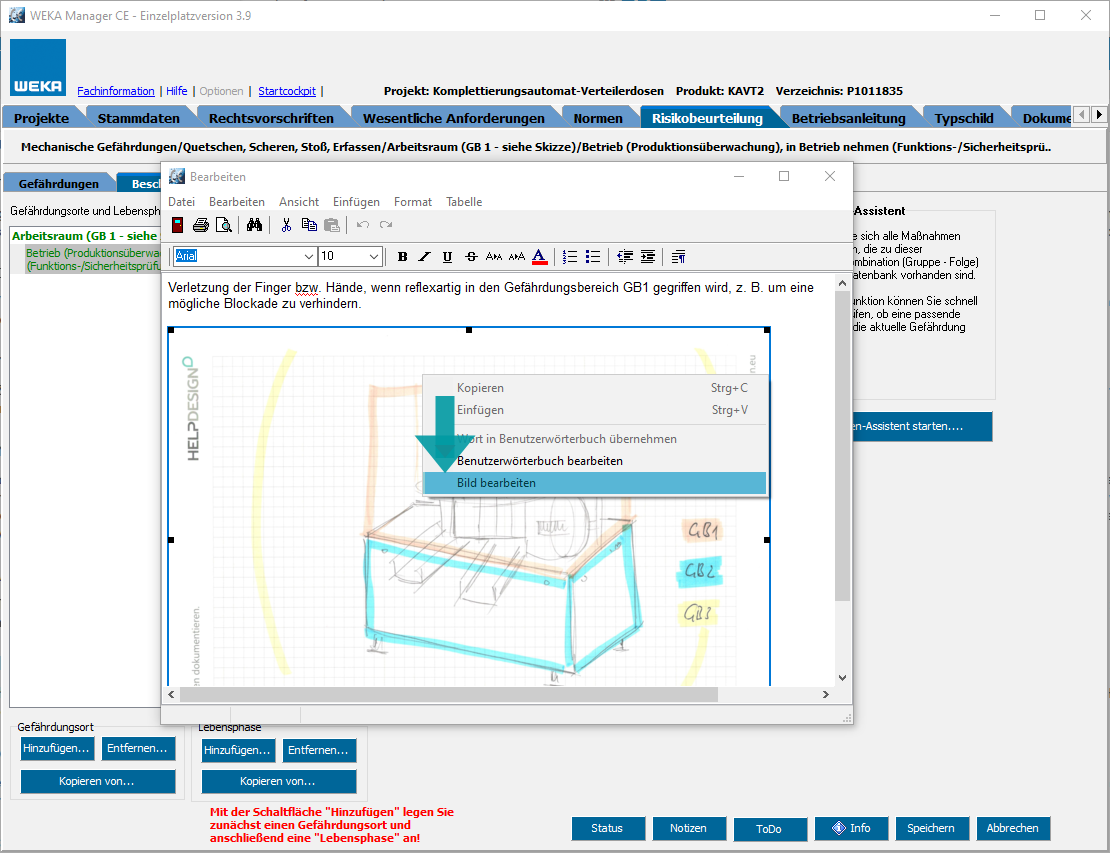Screen dimensions: 1110x853
Task: Open print preview in editor toolbar
Action: [x=224, y=225]
